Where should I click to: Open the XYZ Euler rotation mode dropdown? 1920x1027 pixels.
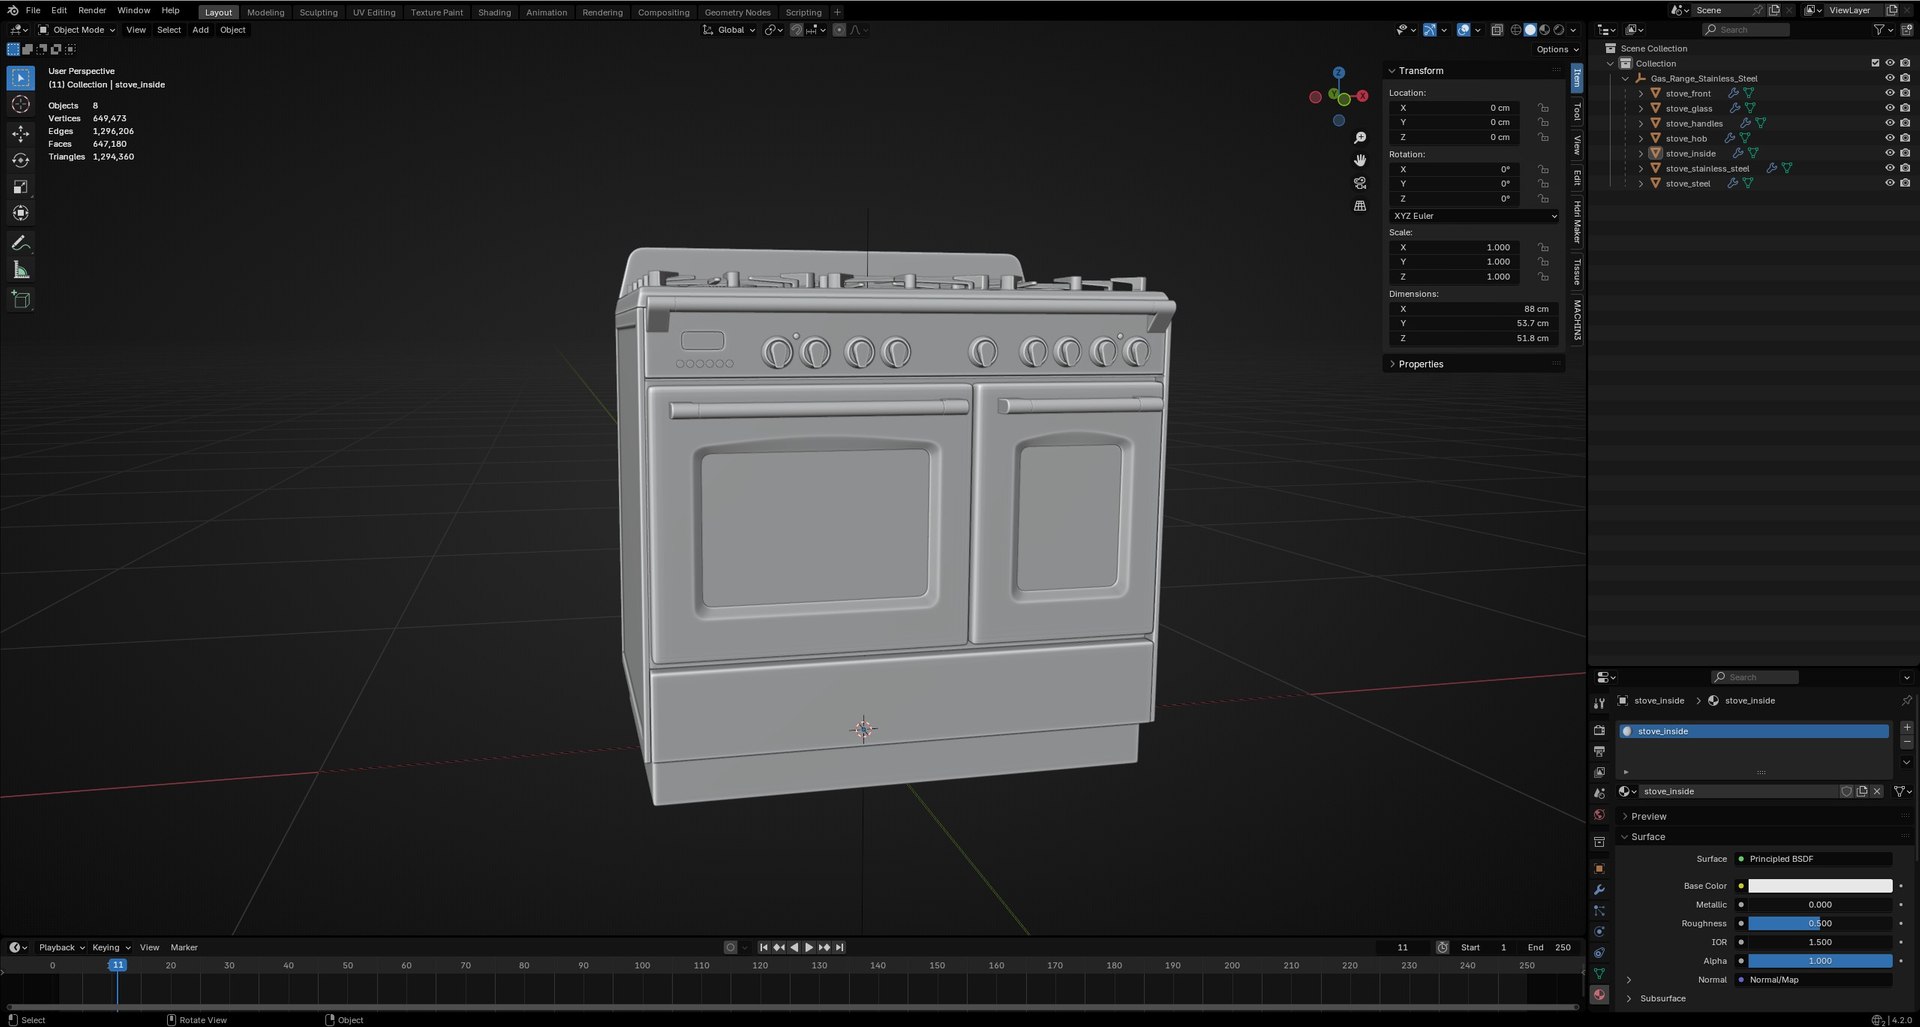pos(1475,216)
